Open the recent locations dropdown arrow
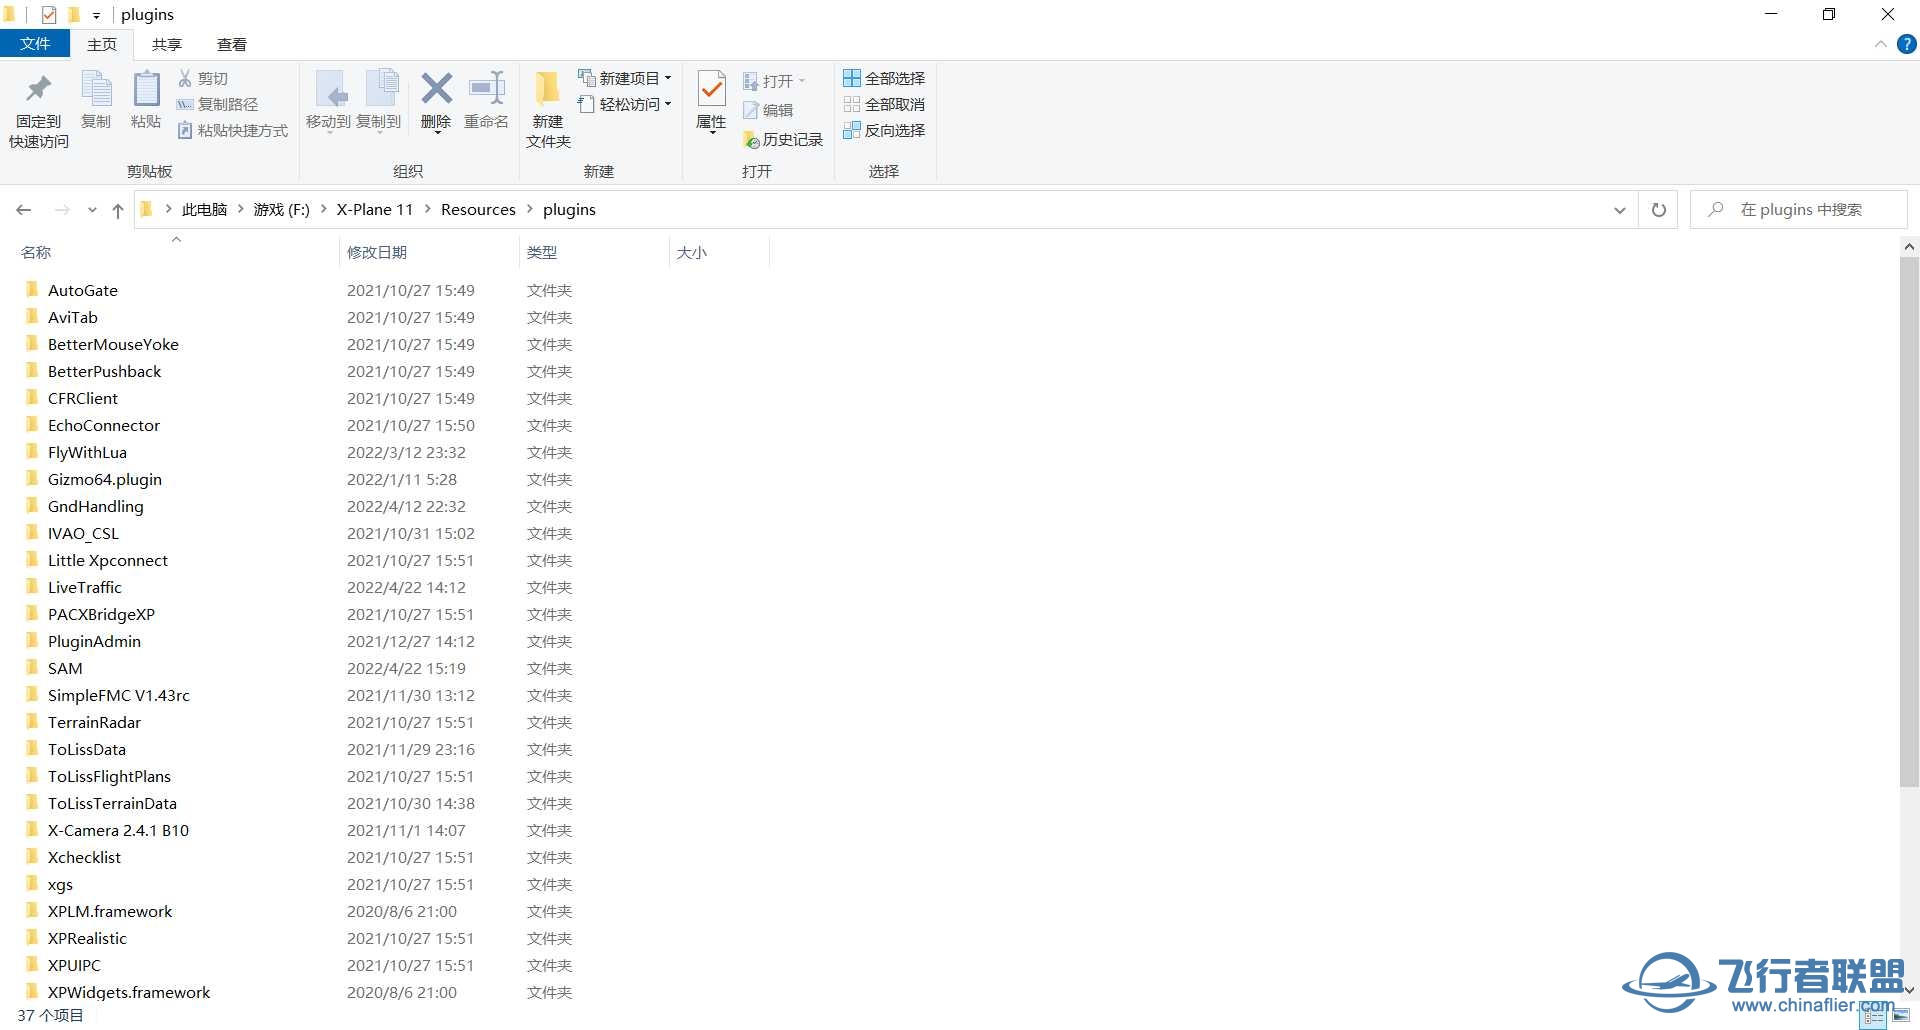The height and width of the screenshot is (1030, 1920). click(x=92, y=210)
